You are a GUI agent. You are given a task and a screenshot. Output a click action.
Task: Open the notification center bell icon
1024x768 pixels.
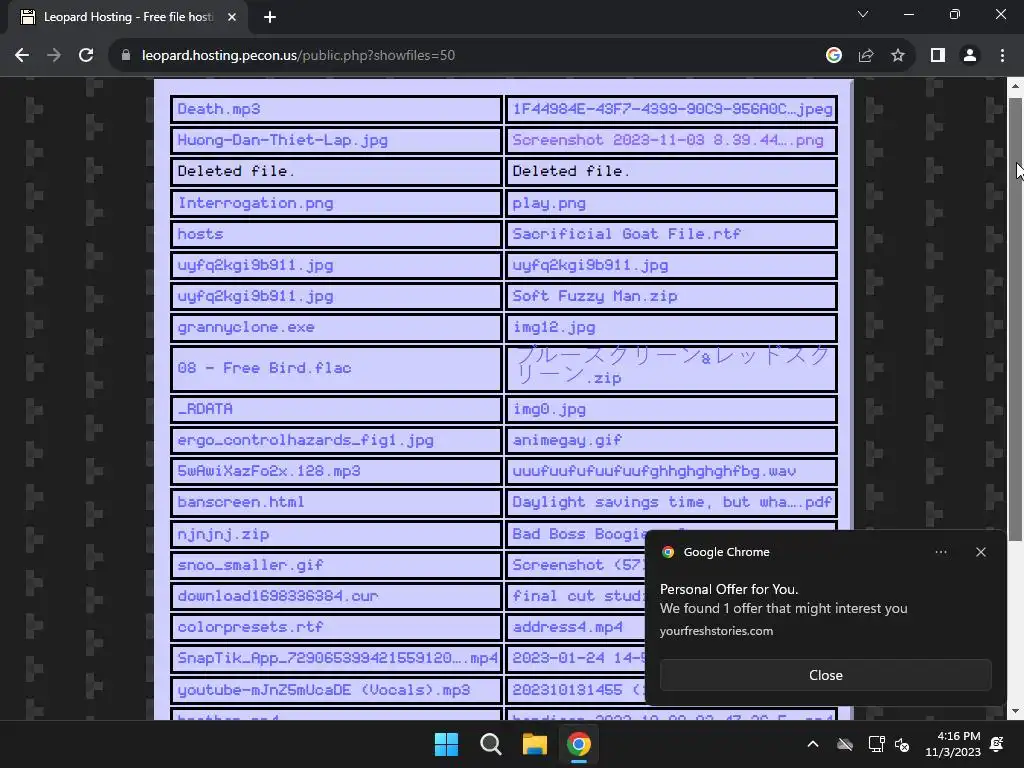997,744
